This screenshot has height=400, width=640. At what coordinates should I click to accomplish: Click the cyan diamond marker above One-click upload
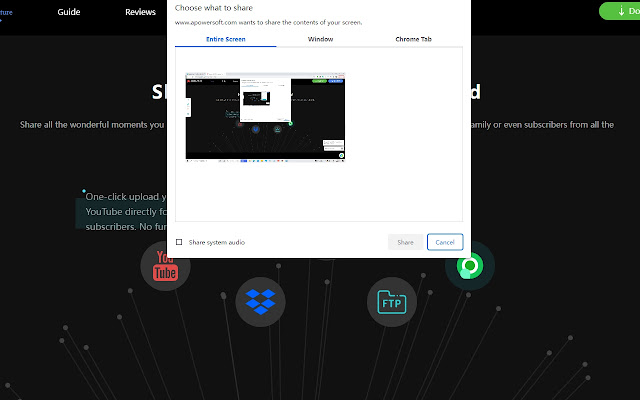(x=84, y=191)
